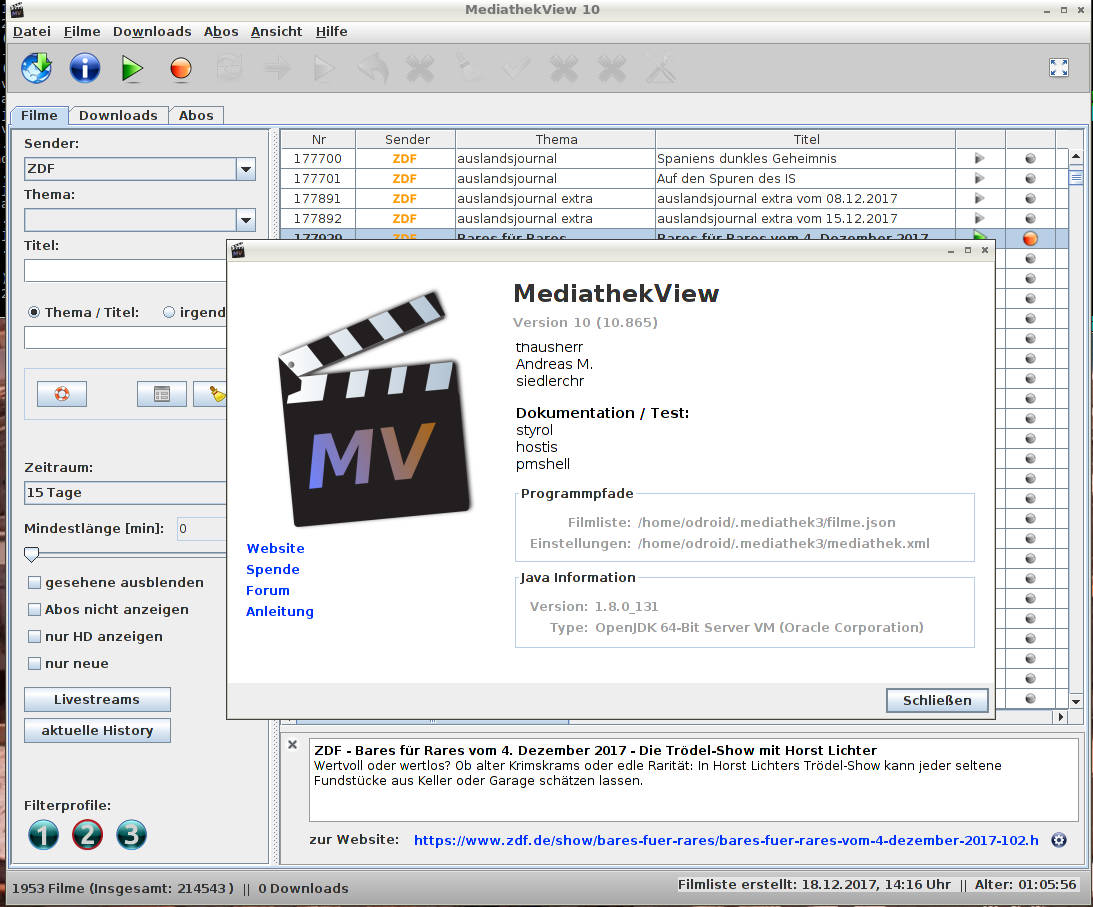Open the Zeitraum '15 Tage' selector
1093x907 pixels.
point(125,493)
